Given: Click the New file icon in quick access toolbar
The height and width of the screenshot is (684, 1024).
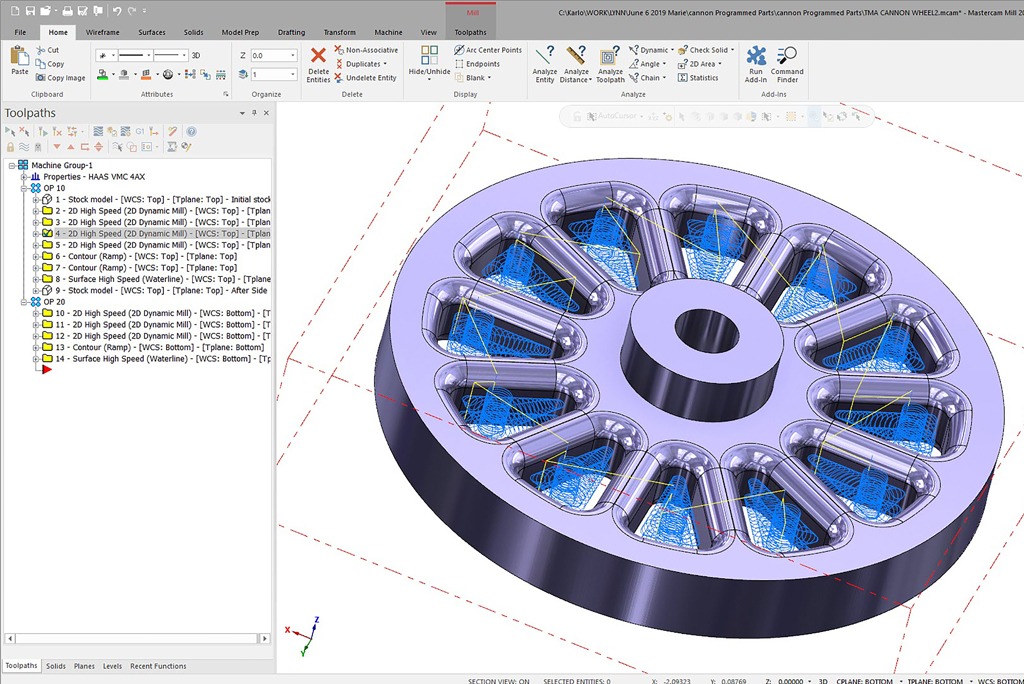Looking at the screenshot, I should click(13, 11).
